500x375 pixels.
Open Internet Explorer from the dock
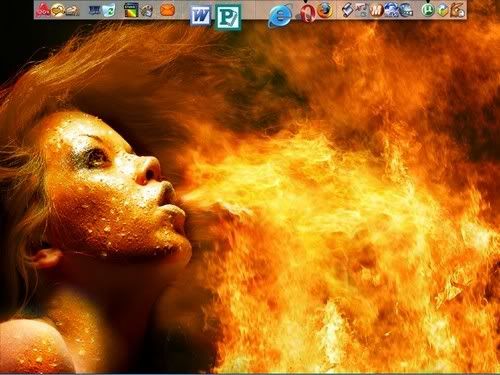280,16
